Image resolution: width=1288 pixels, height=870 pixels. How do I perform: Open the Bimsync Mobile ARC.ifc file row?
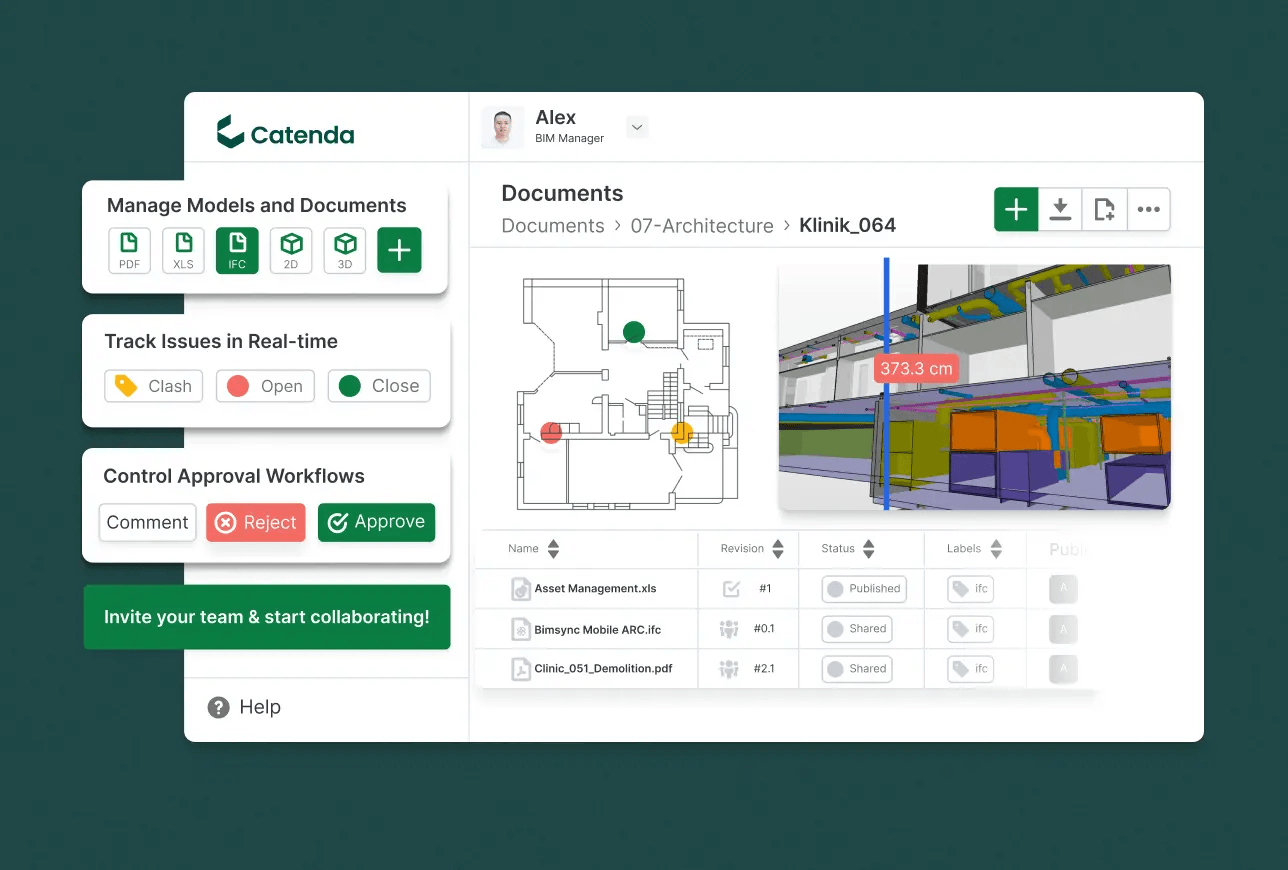[597, 629]
